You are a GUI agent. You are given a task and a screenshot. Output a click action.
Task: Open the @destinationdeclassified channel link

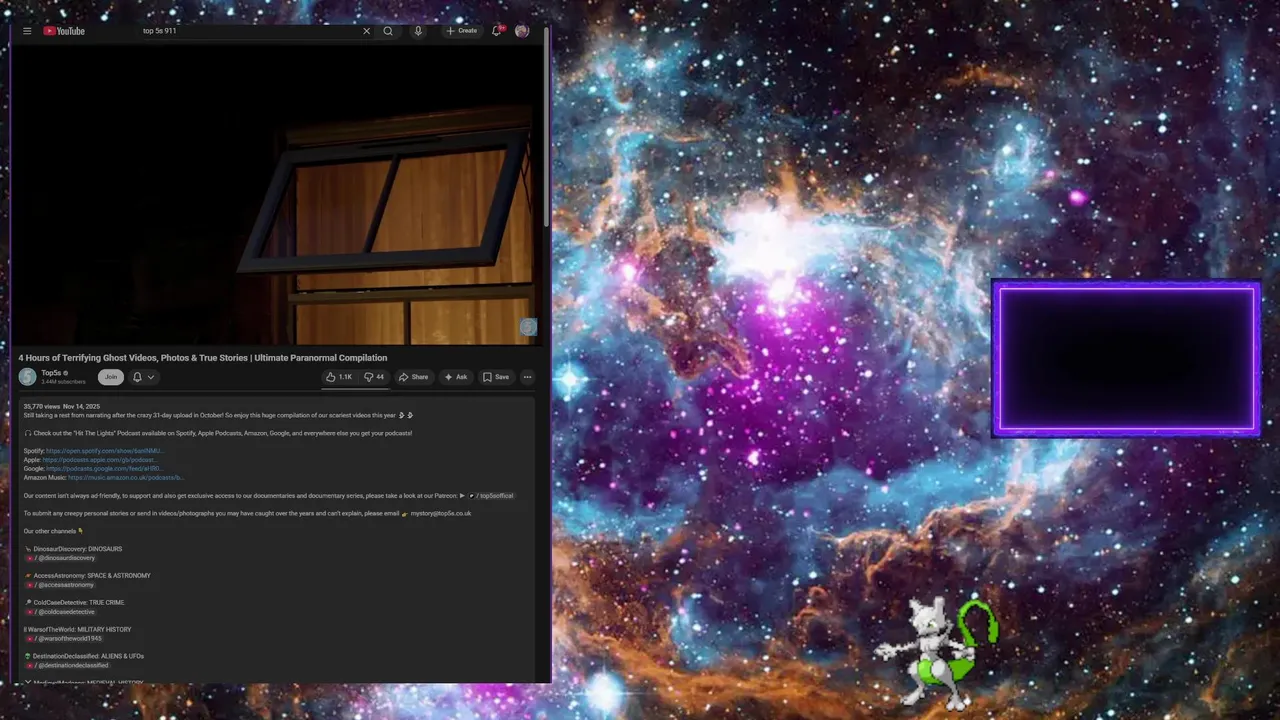[68, 665]
